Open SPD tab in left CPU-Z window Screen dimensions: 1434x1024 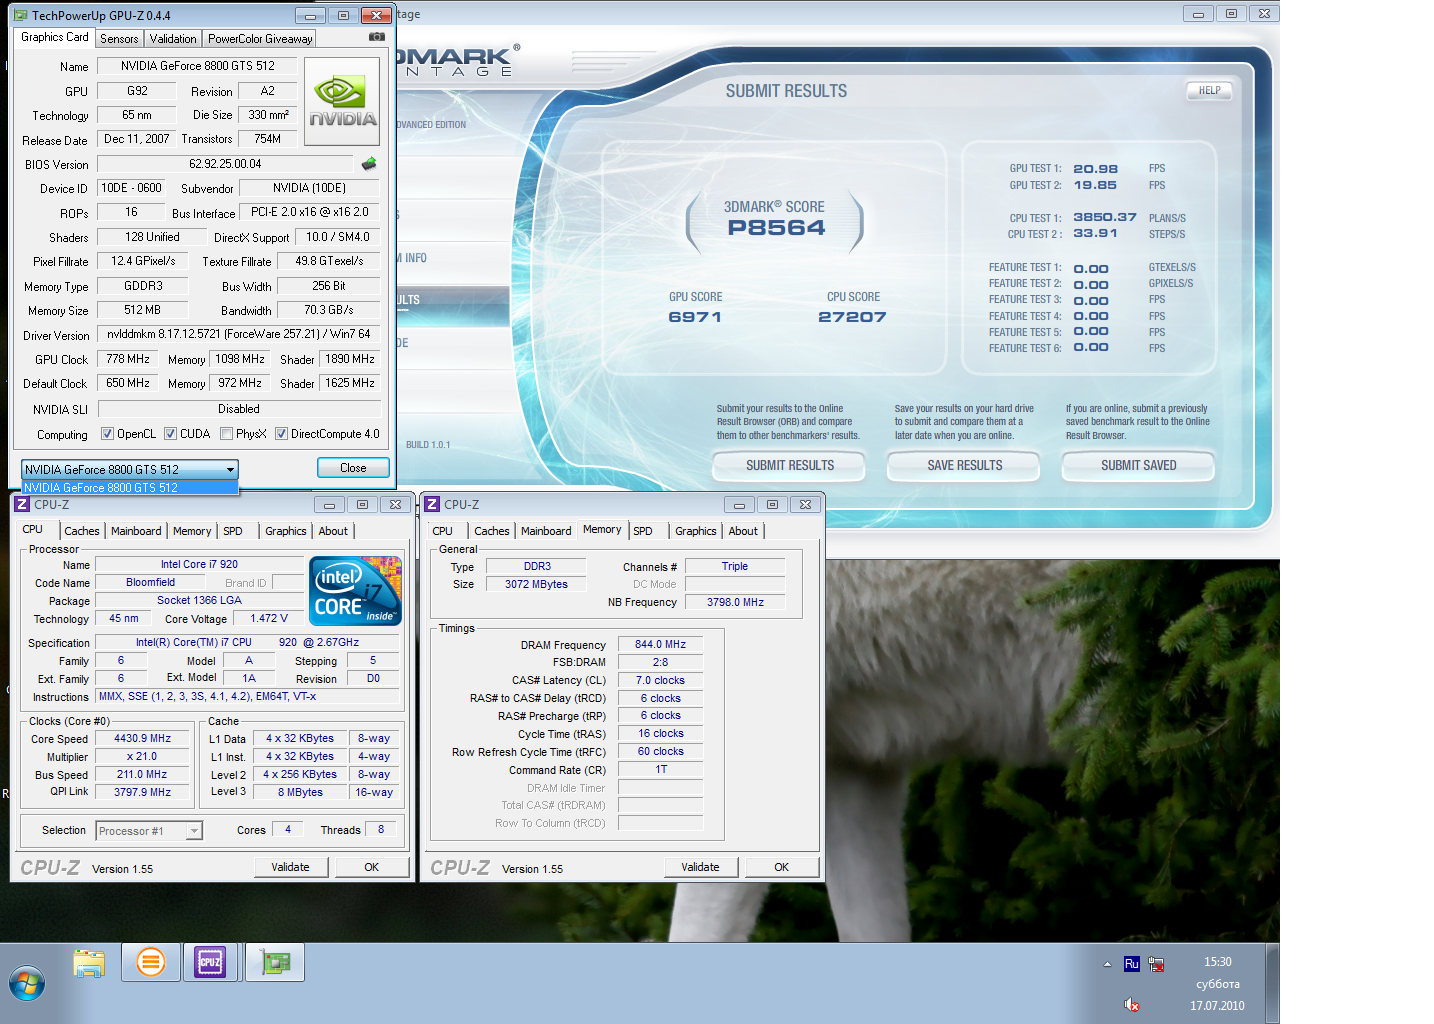click(233, 531)
